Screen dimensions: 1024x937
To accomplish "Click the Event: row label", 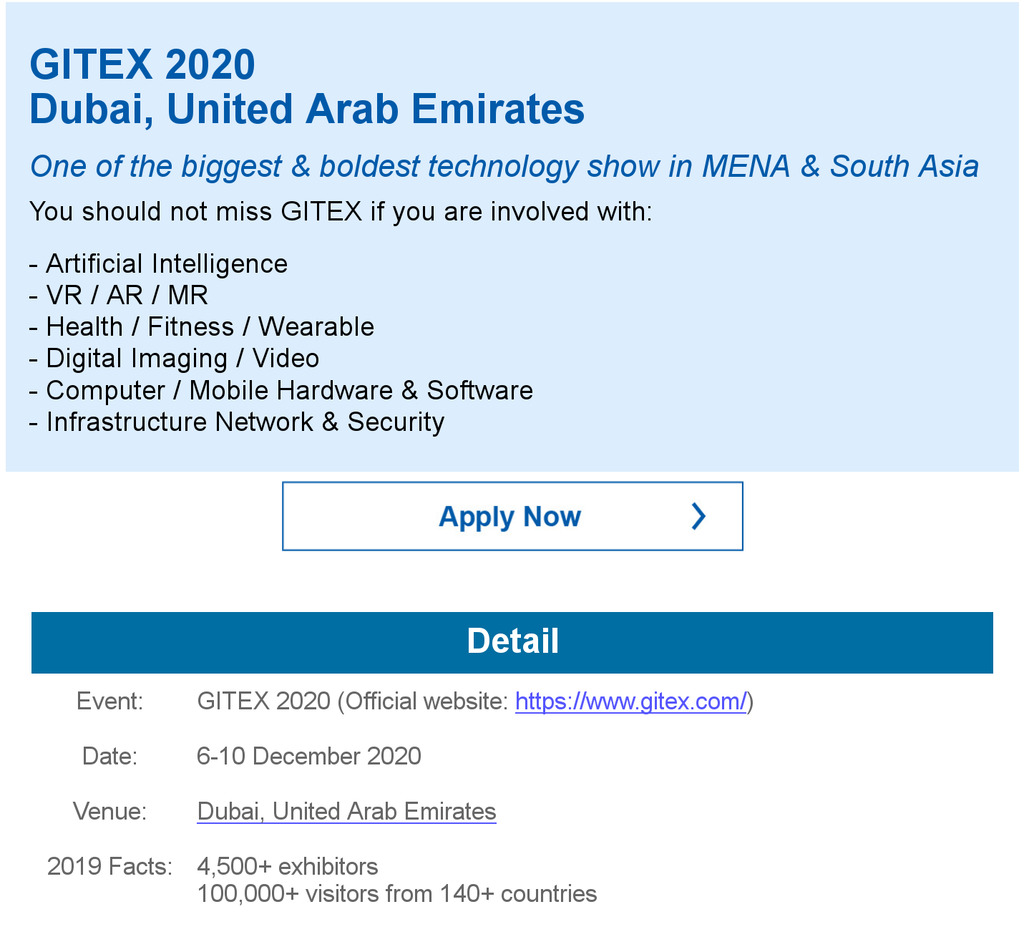I will (110, 702).
